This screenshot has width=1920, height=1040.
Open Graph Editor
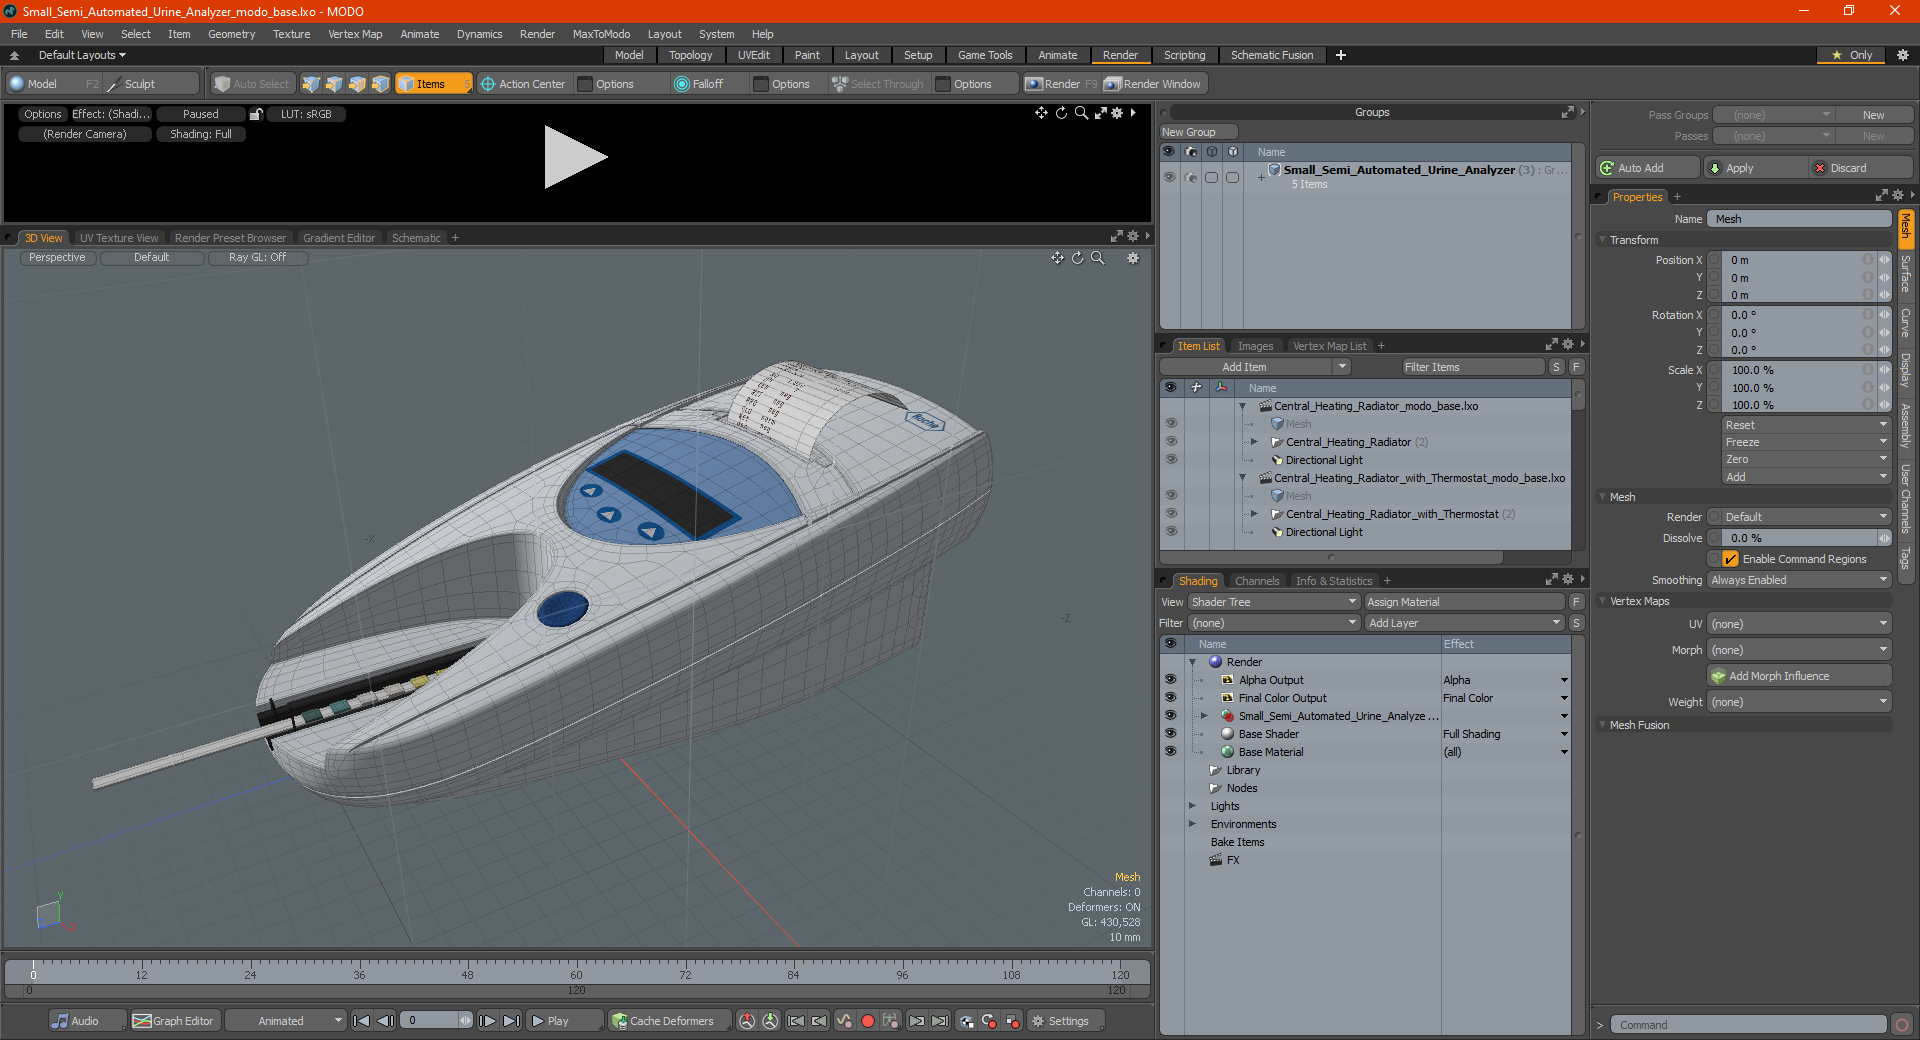point(174,1021)
